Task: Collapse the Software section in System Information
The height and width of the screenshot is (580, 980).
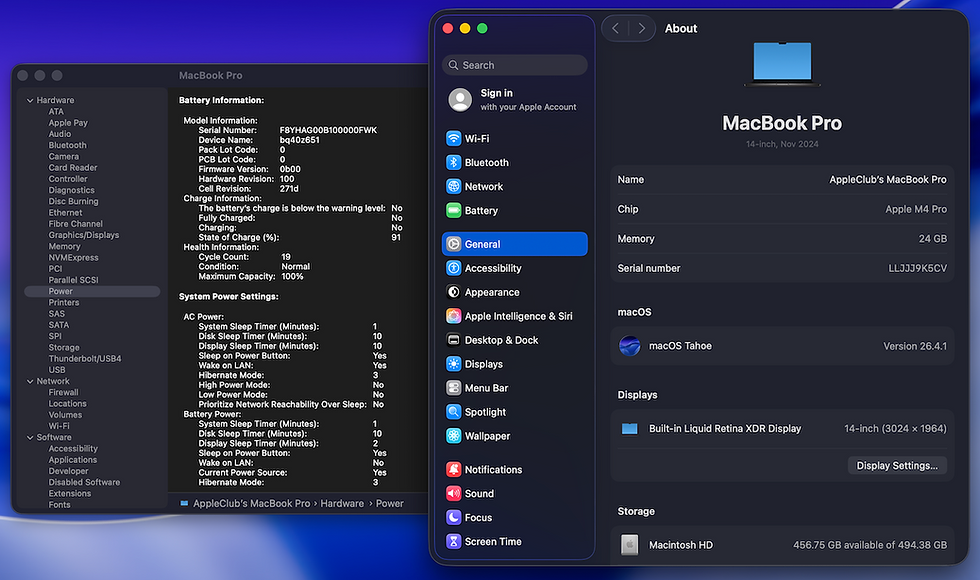Action: (30, 438)
